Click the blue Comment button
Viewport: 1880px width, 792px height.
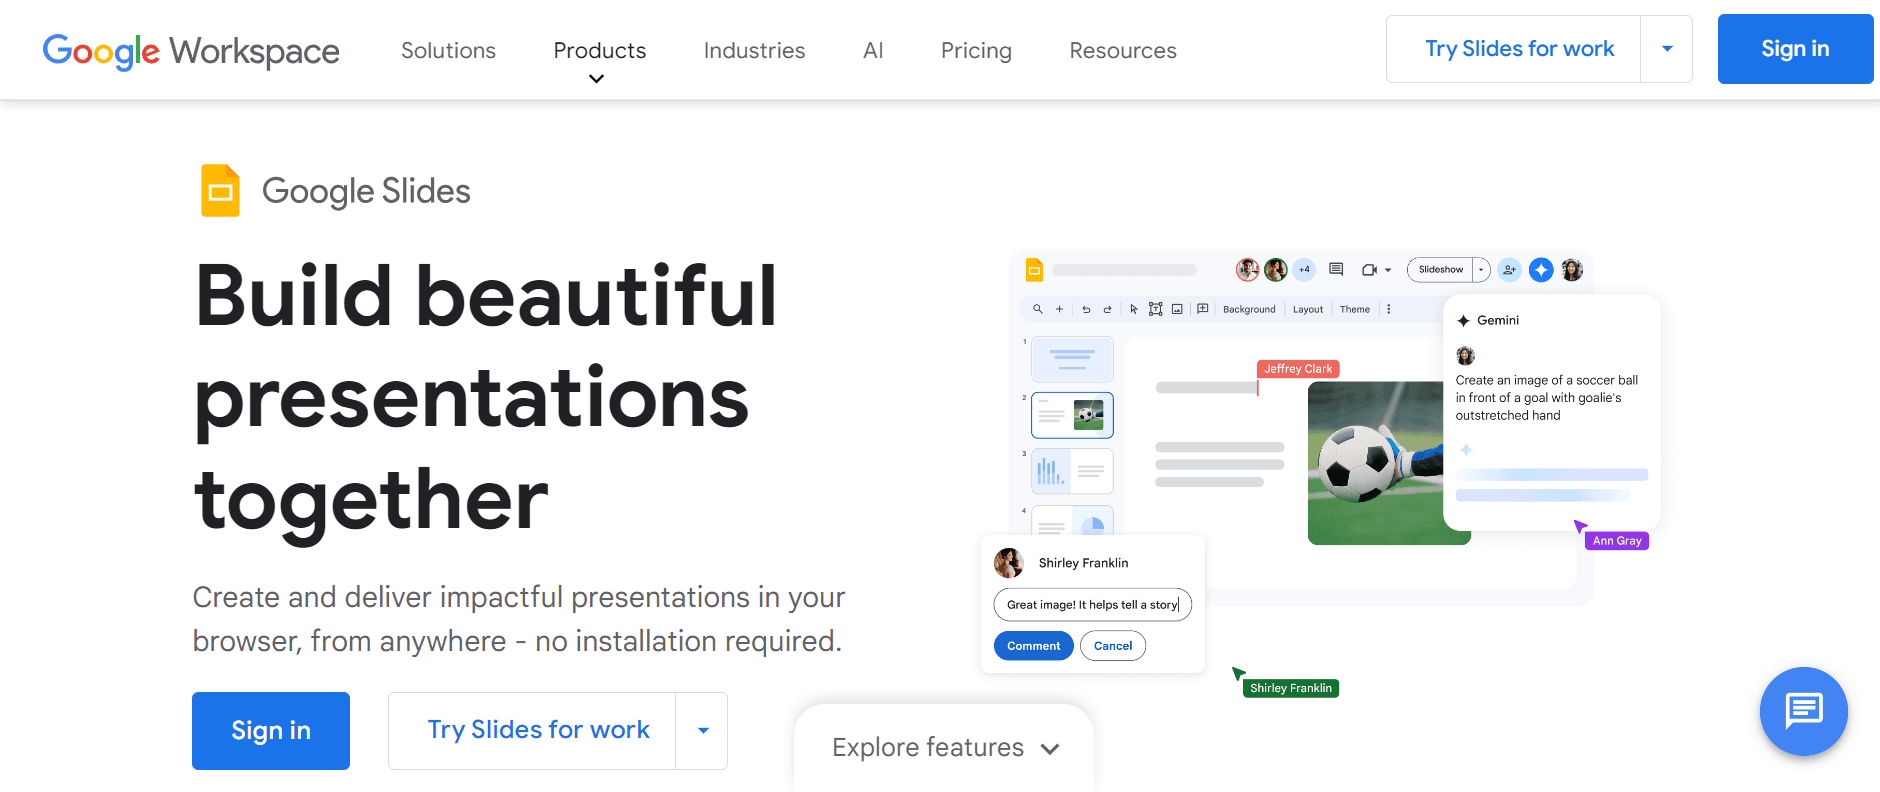click(1034, 646)
